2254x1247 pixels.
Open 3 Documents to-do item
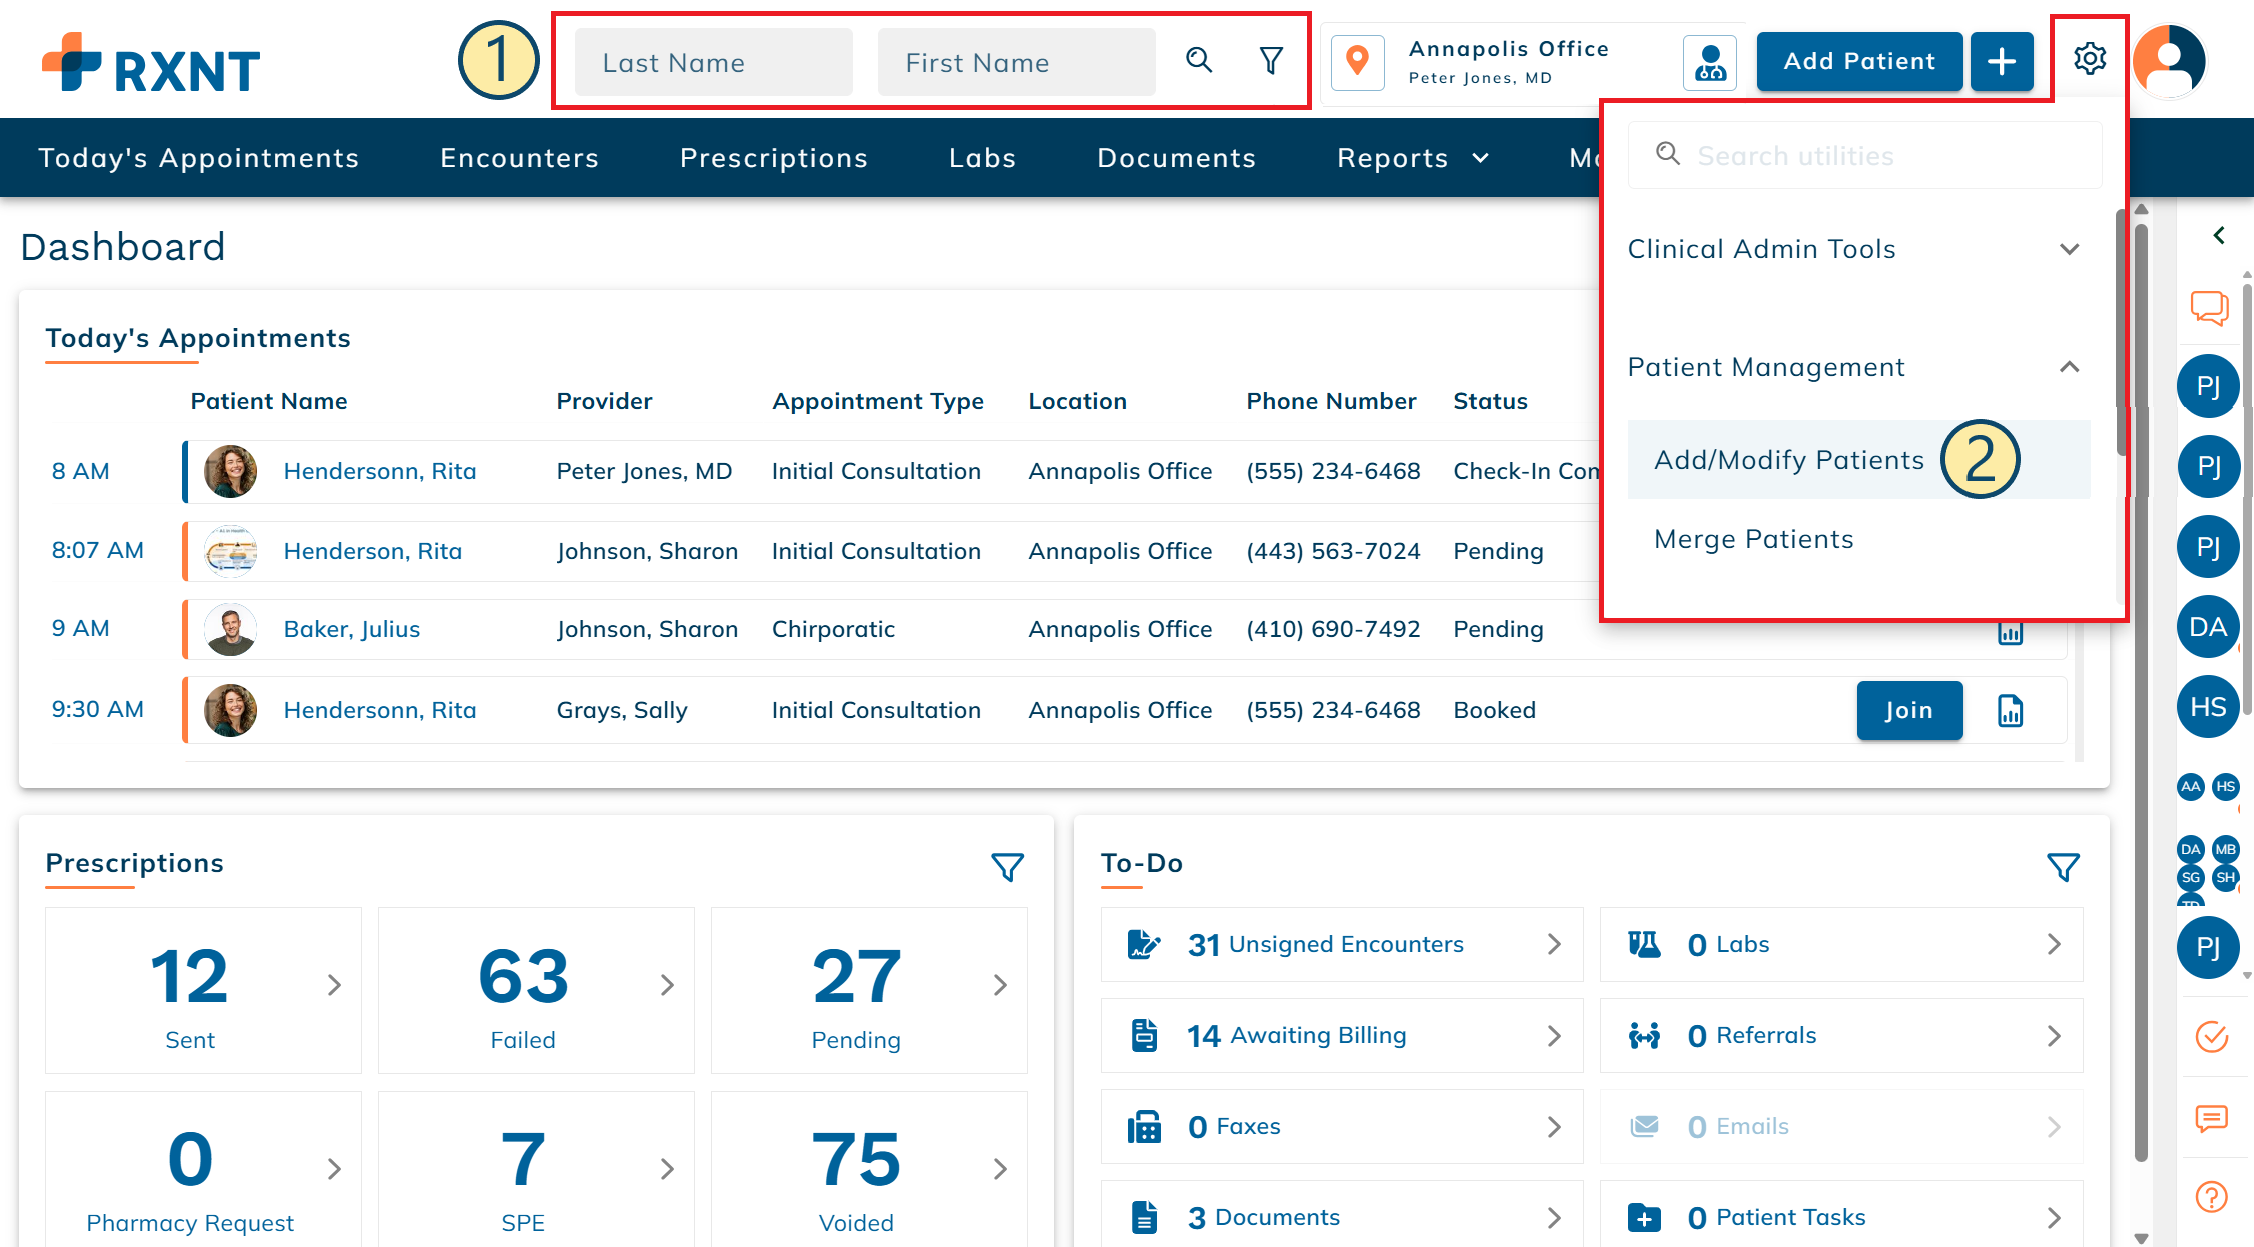tap(1342, 1217)
